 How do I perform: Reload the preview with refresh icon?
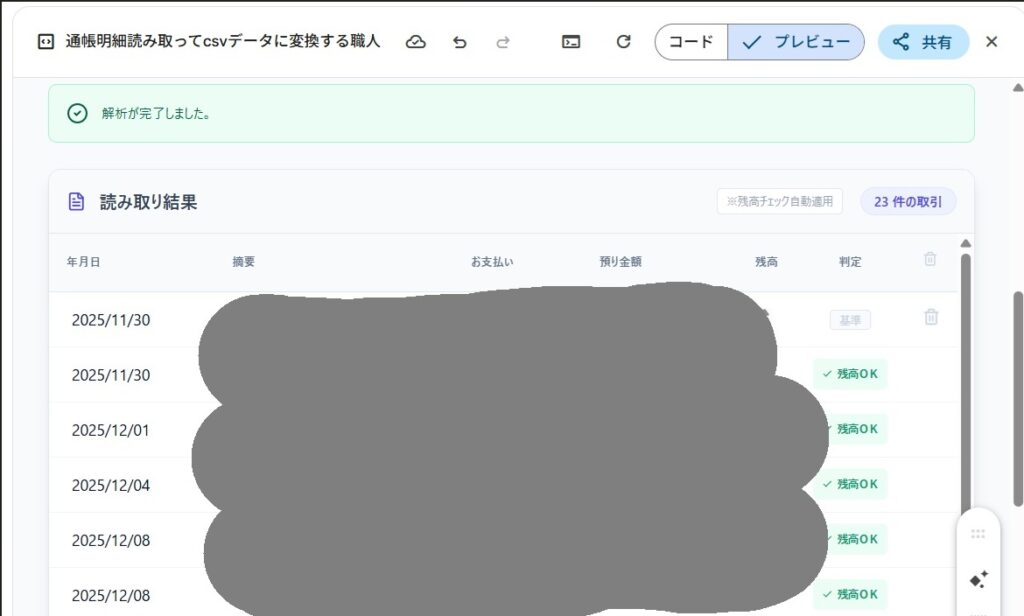[x=623, y=42]
